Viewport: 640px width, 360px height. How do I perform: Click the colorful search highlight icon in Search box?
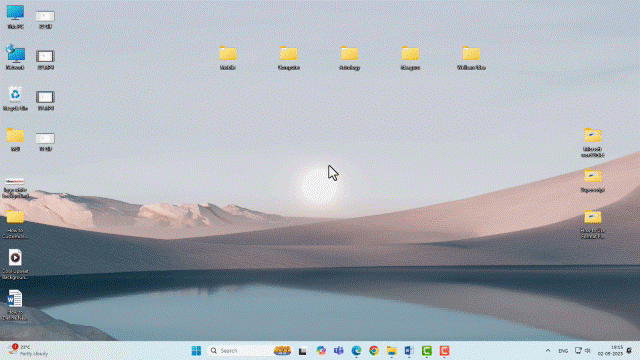[x=282, y=351]
